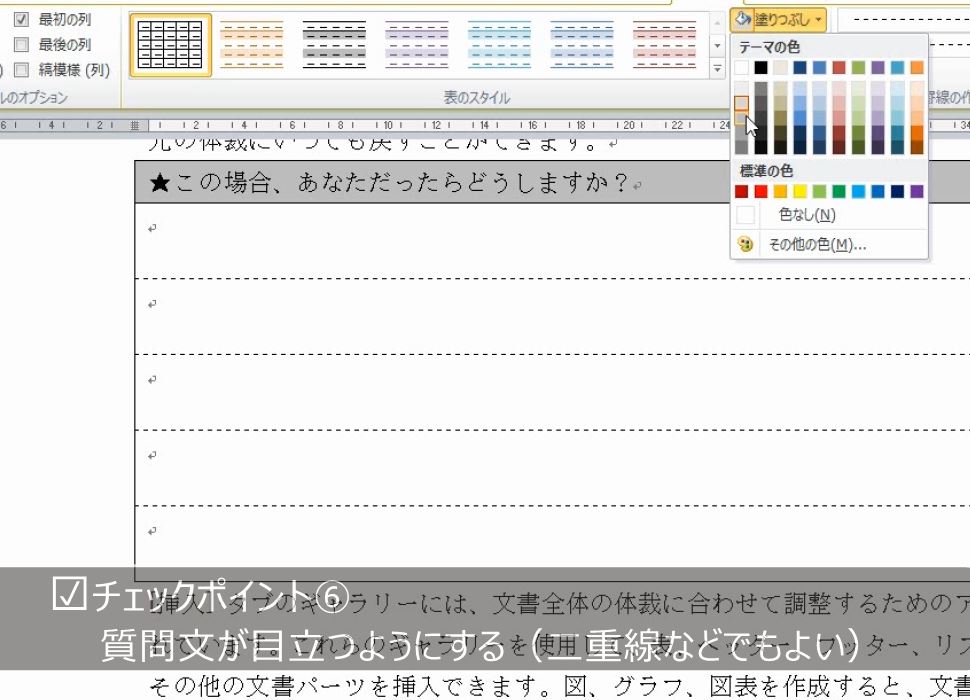Select the plain black grid table style
This screenshot has height=700, width=970.
(170, 45)
